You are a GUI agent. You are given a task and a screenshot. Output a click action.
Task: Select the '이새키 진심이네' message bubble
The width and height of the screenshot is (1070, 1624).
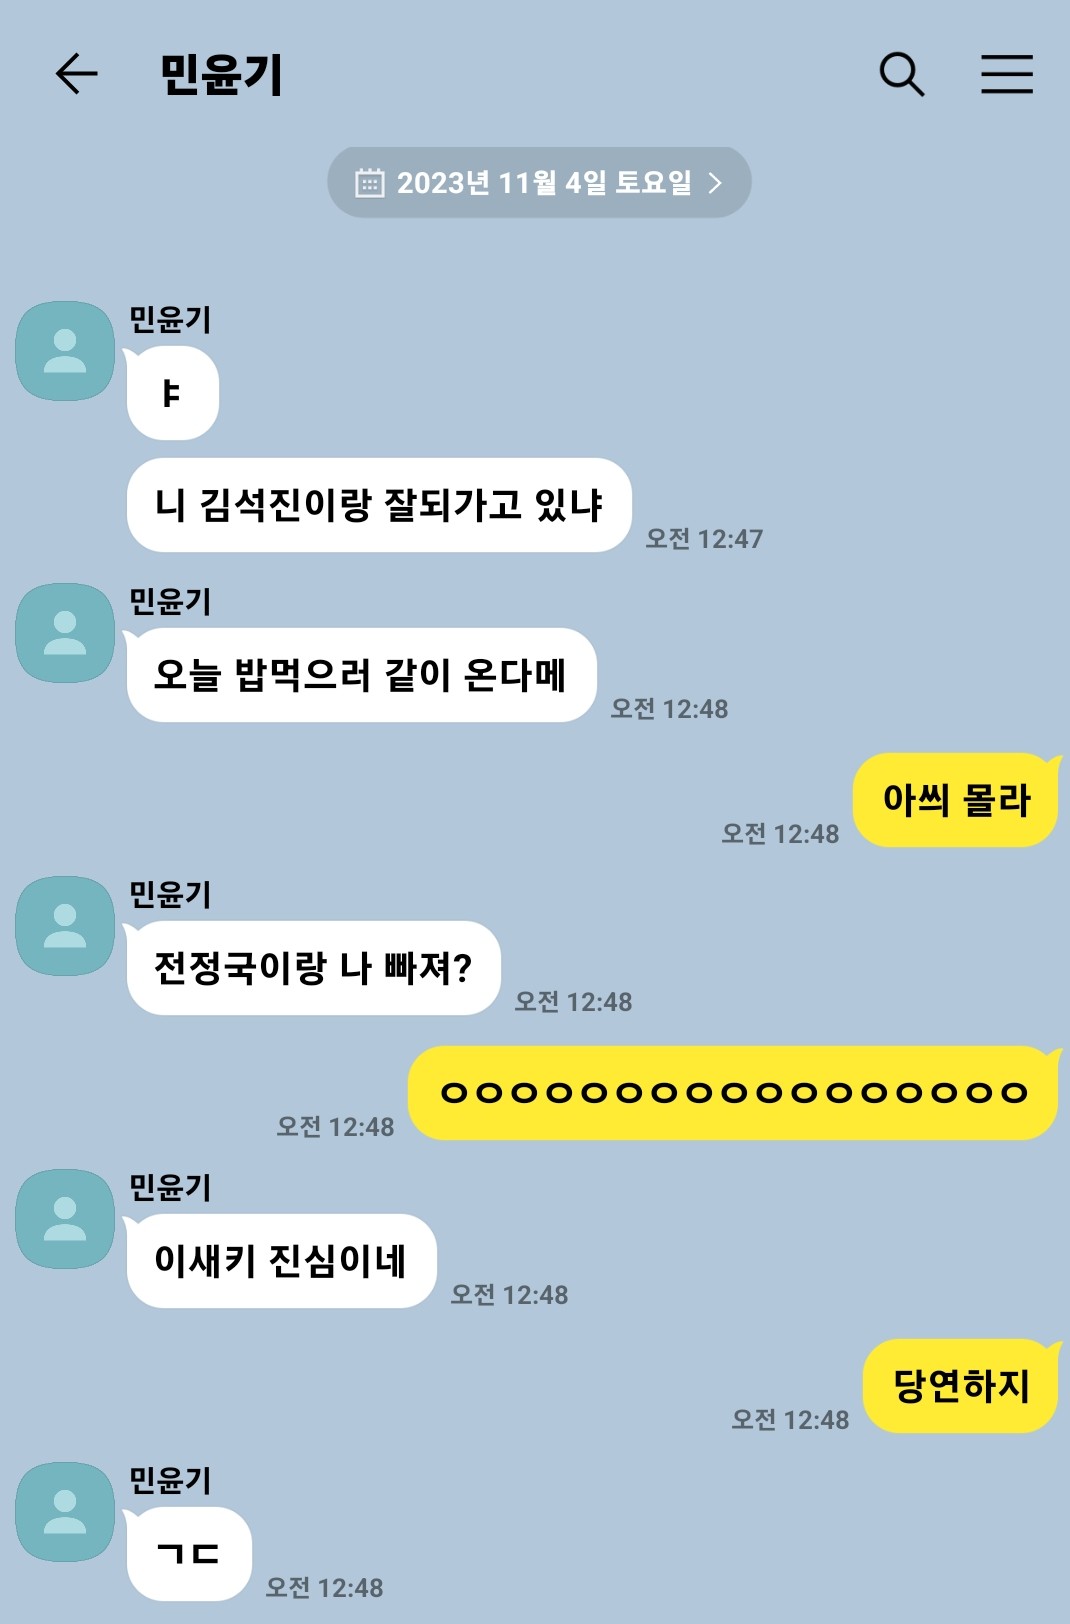[281, 1261]
